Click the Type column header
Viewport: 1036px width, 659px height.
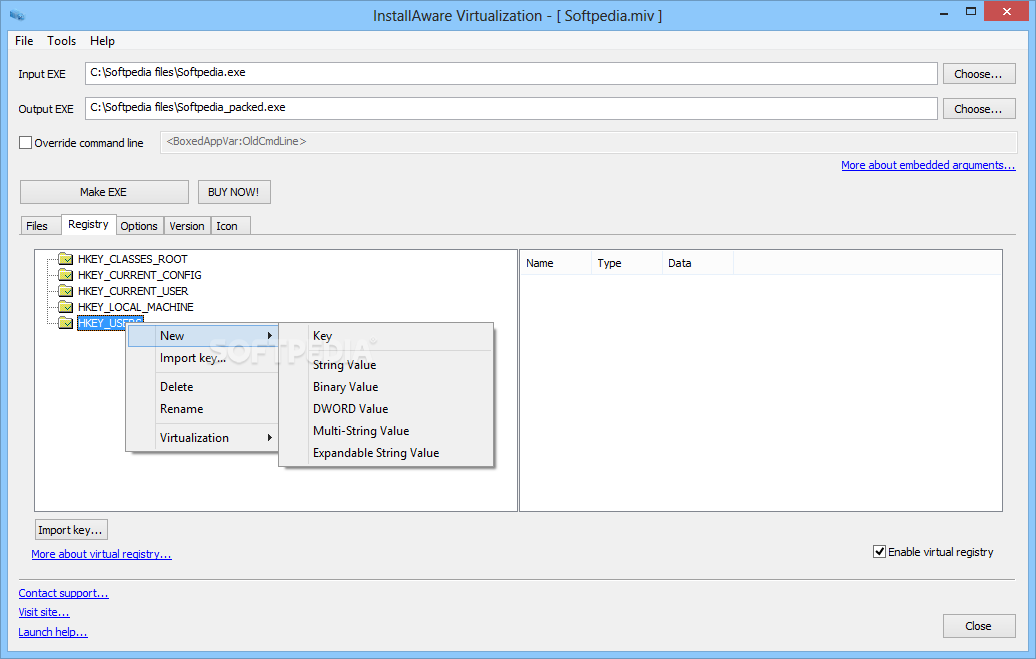626,262
